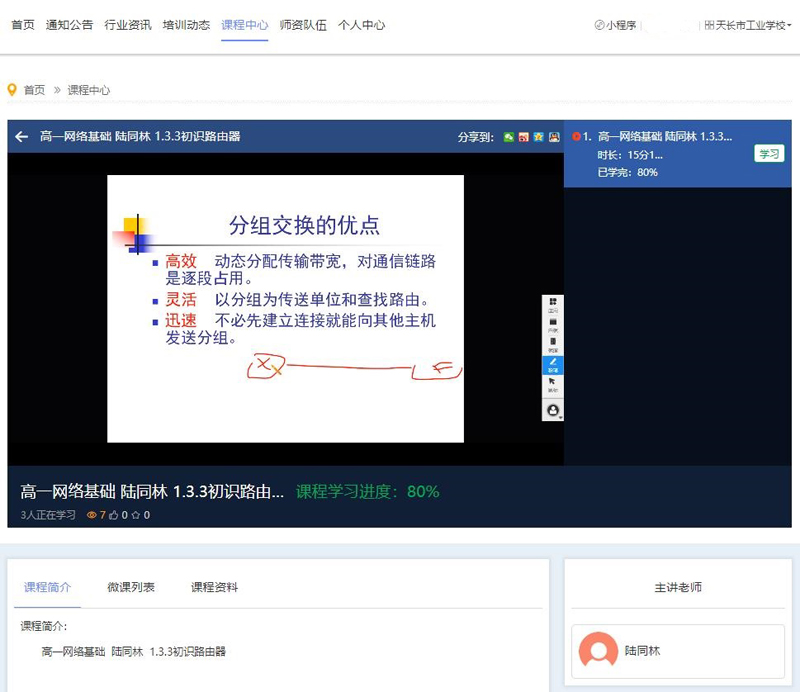This screenshot has width=800, height=692.
Task: Click the grid icon atop the video toolbar
Action: click(553, 303)
